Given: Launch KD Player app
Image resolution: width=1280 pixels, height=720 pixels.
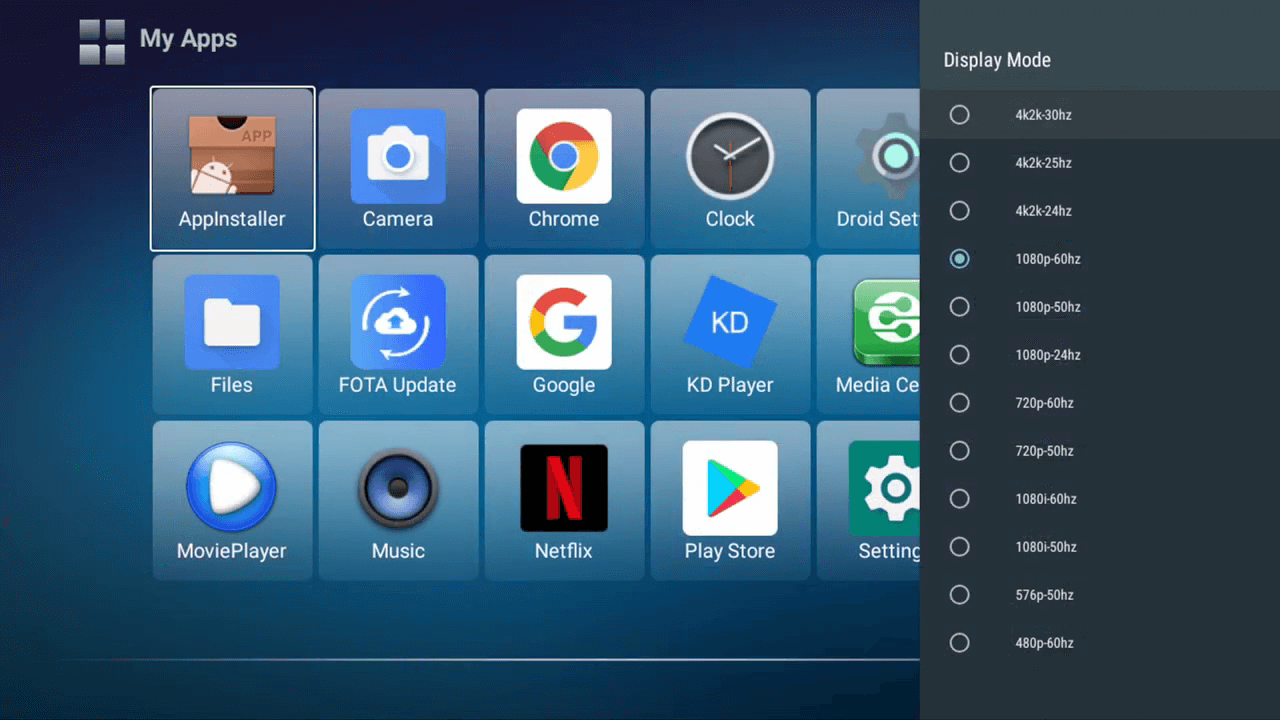Looking at the screenshot, I should coord(730,334).
